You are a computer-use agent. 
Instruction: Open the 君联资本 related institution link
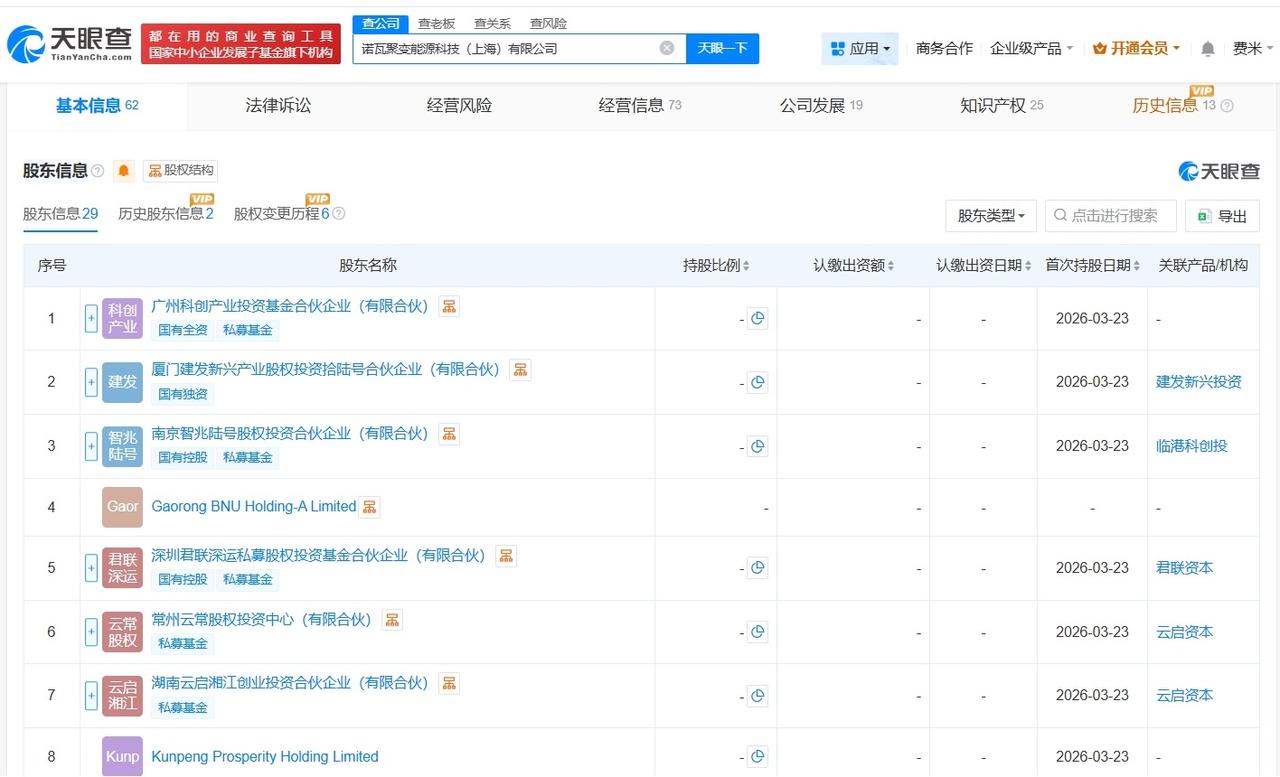click(x=1185, y=568)
